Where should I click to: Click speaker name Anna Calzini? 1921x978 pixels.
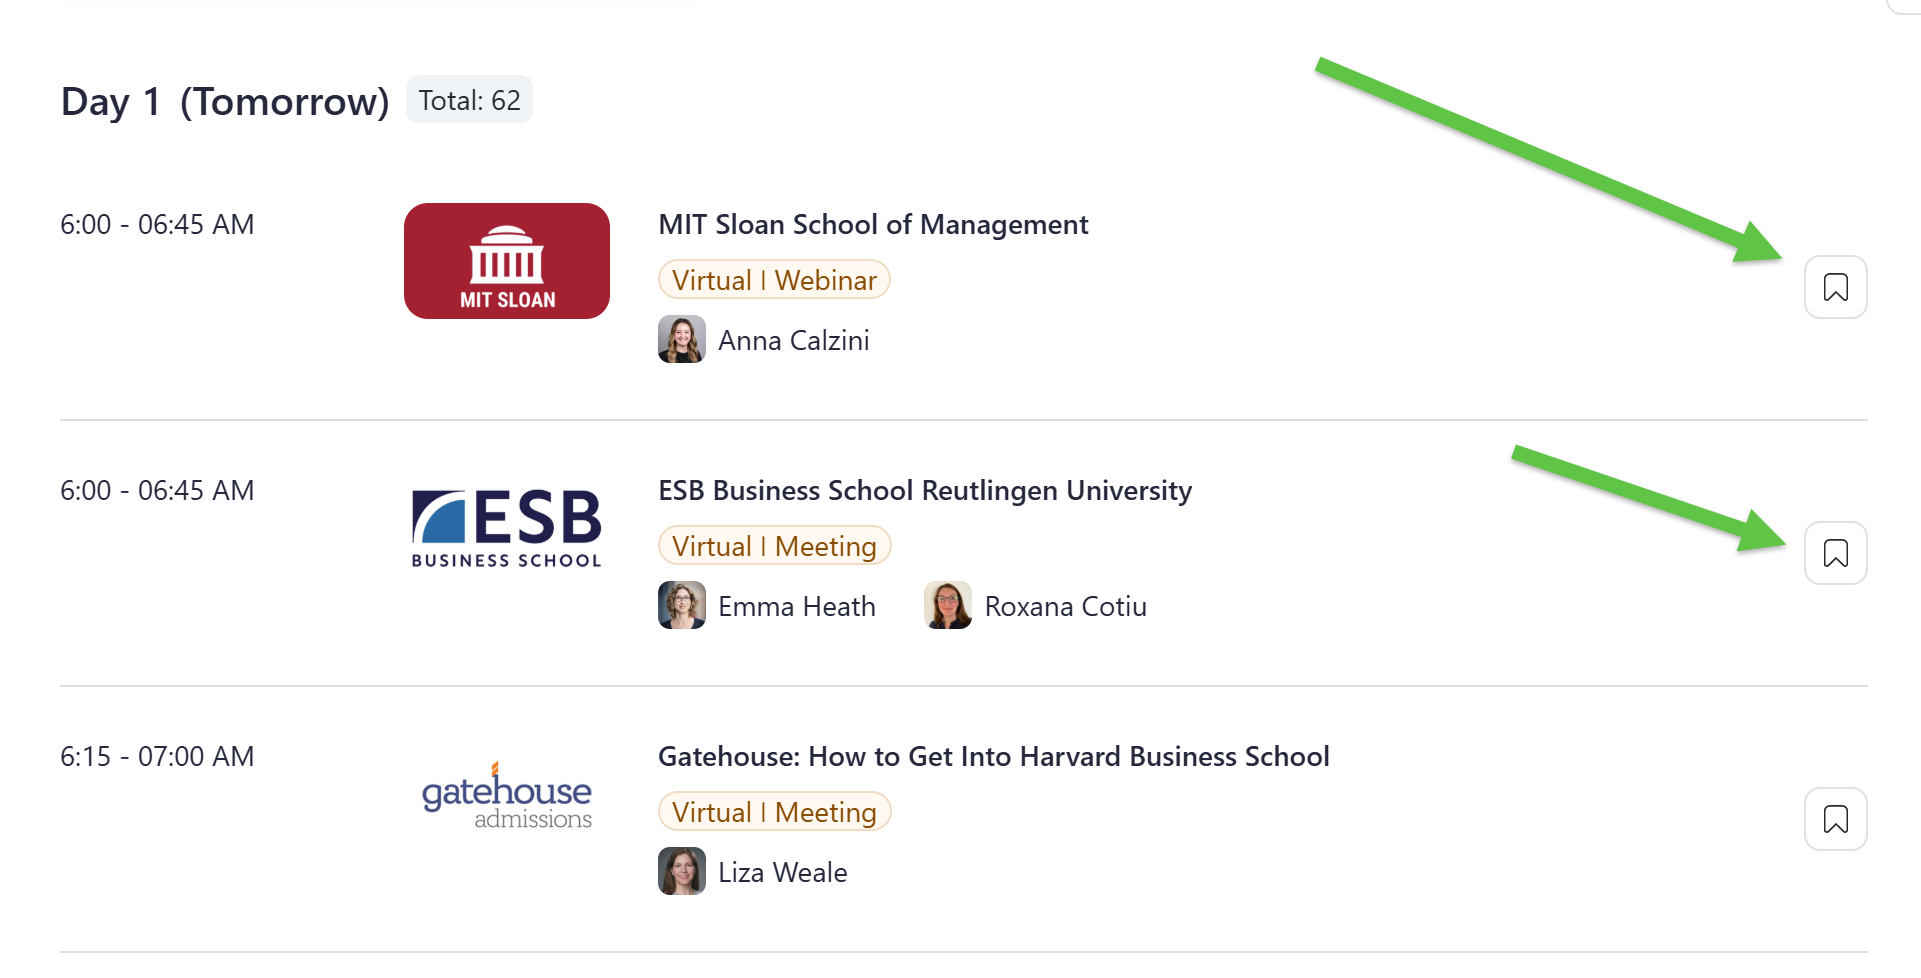click(x=793, y=341)
